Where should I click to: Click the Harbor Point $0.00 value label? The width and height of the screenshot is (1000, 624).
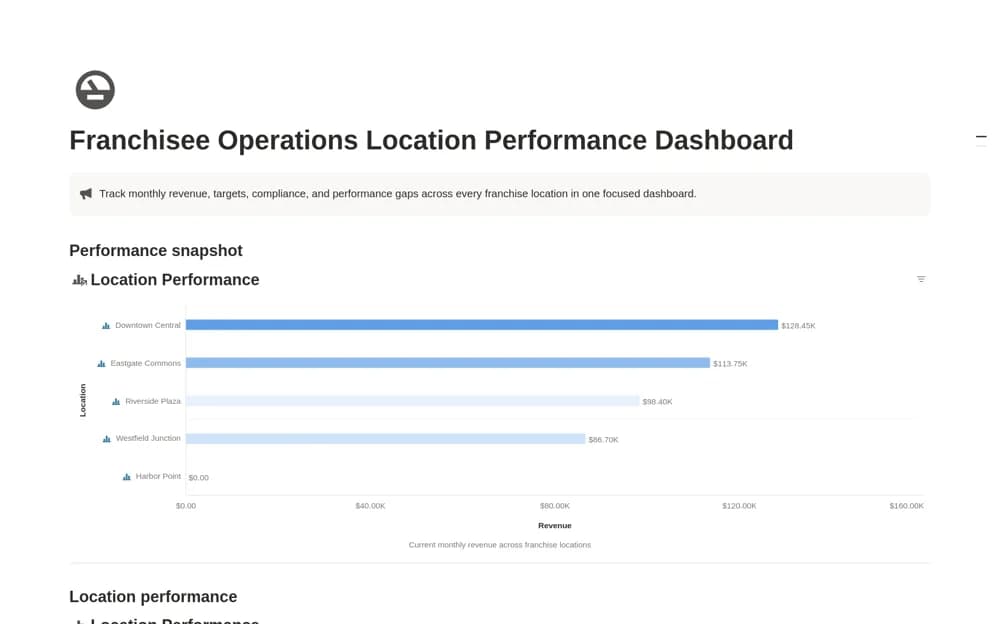[x=198, y=477]
